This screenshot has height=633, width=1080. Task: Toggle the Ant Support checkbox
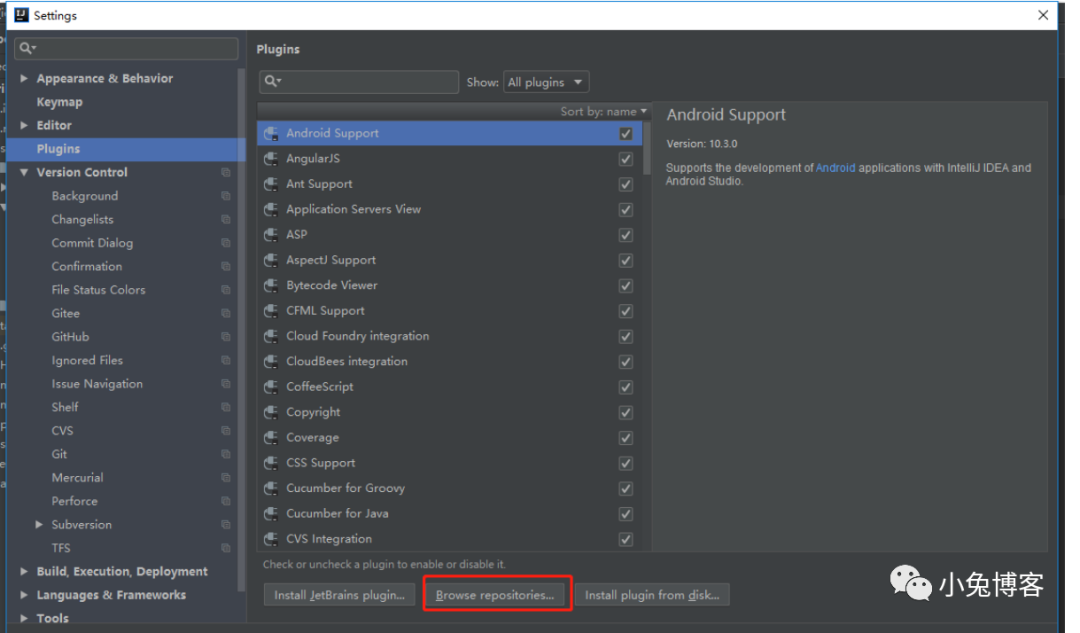pyautogui.click(x=625, y=185)
